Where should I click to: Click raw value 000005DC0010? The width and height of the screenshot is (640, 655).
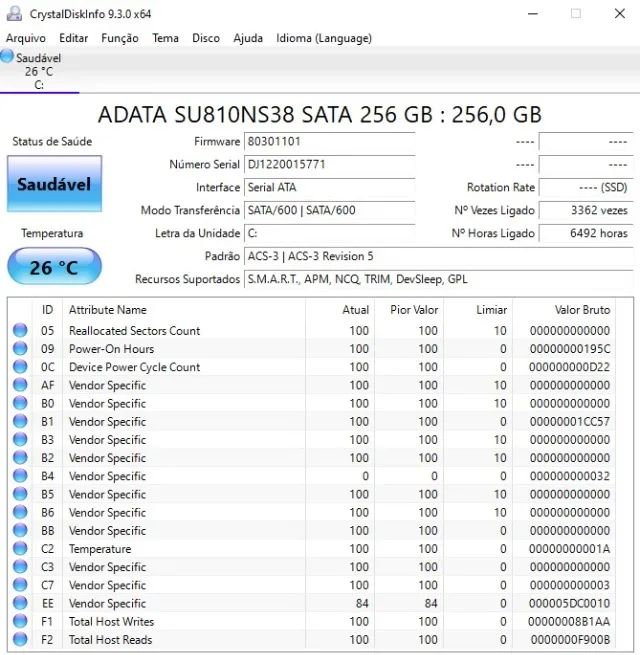(569, 603)
